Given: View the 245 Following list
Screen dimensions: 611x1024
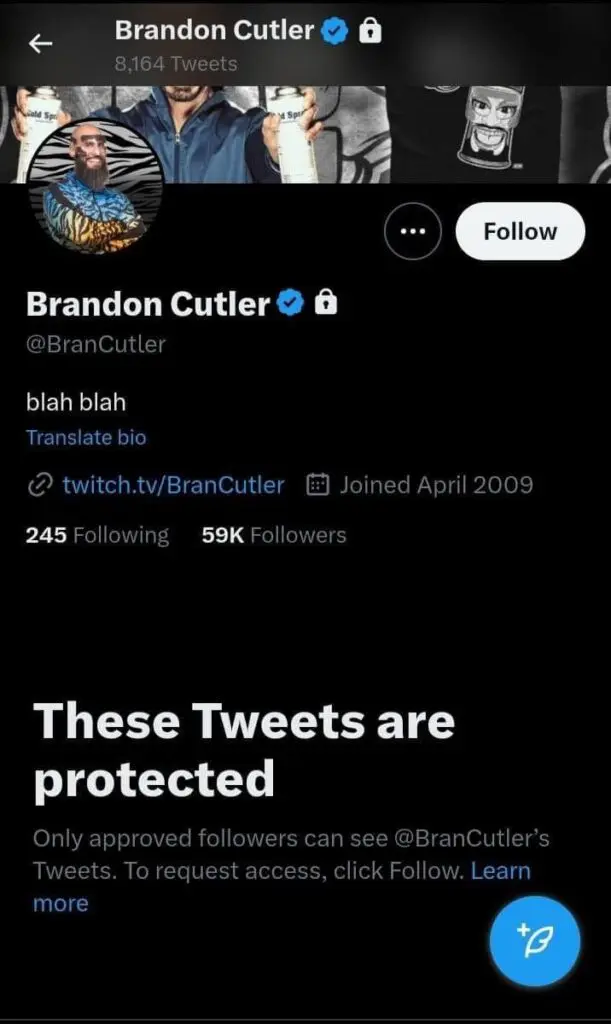Looking at the screenshot, I should pos(97,535).
